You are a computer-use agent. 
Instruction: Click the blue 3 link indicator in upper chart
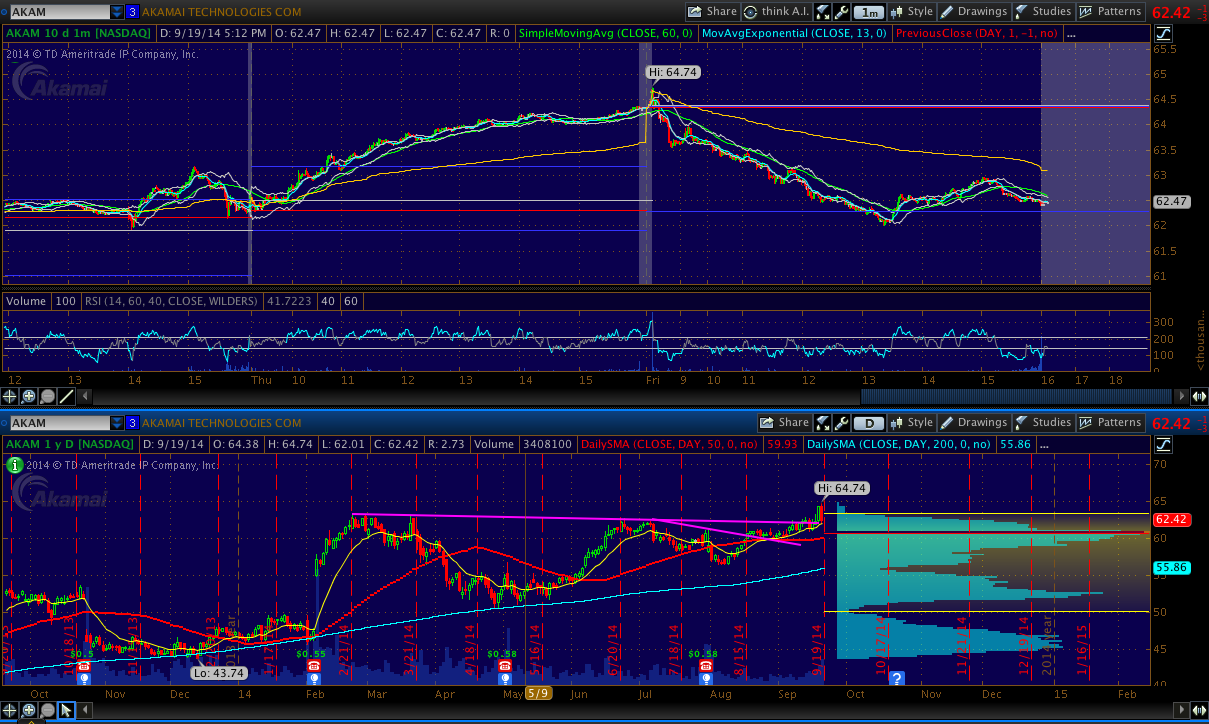132,12
